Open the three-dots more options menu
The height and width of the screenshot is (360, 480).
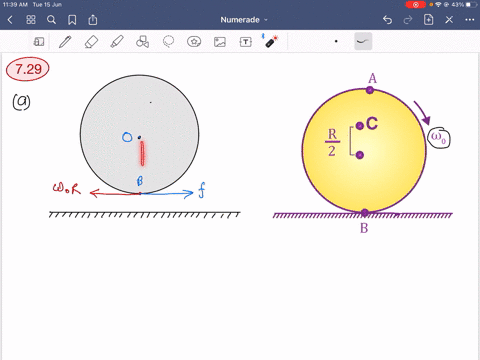pos(470,20)
